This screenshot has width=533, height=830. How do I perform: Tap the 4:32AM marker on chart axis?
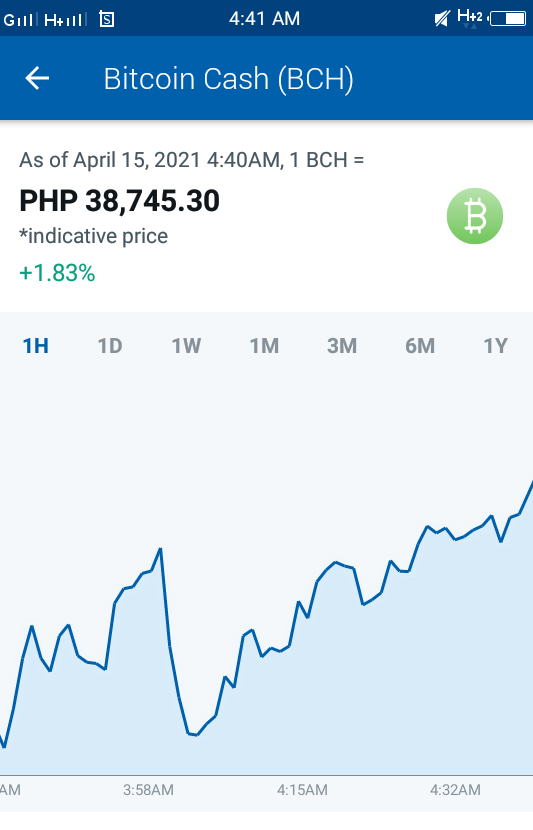click(455, 790)
